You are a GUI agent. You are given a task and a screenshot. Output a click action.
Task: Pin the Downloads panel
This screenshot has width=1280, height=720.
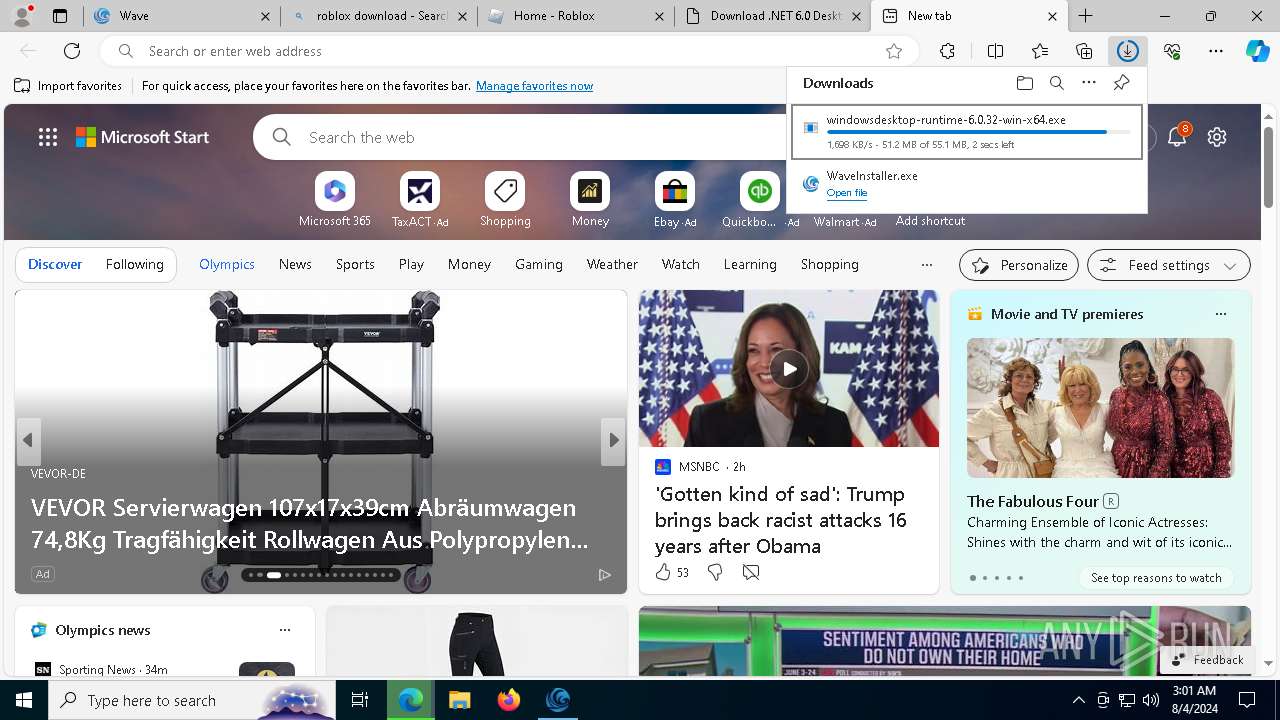(1122, 83)
